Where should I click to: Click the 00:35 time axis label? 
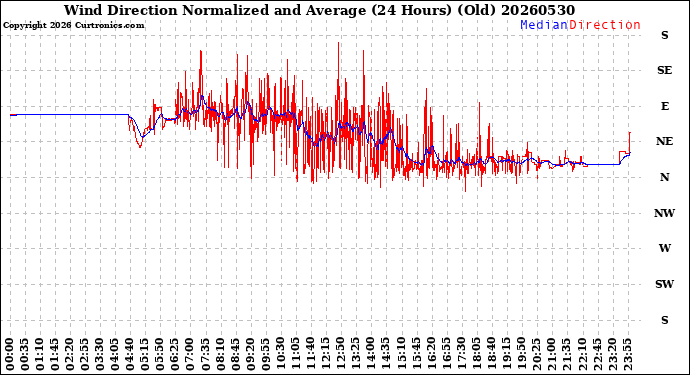pyautogui.click(x=25, y=354)
